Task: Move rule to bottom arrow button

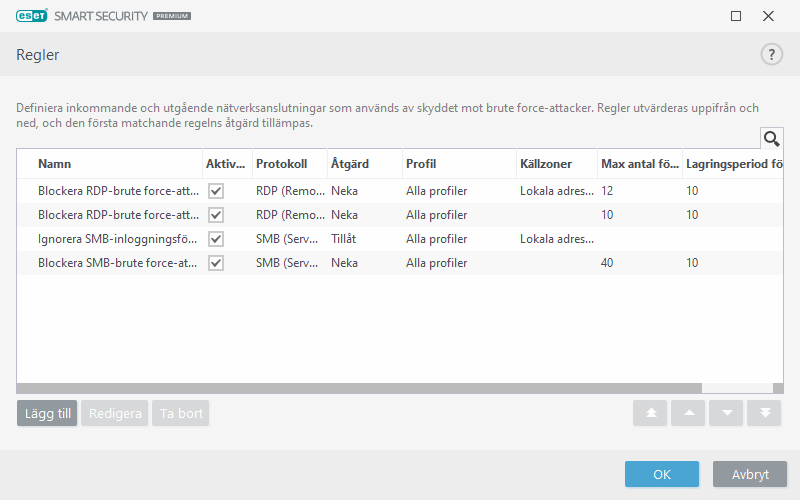Action: pyautogui.click(x=764, y=414)
